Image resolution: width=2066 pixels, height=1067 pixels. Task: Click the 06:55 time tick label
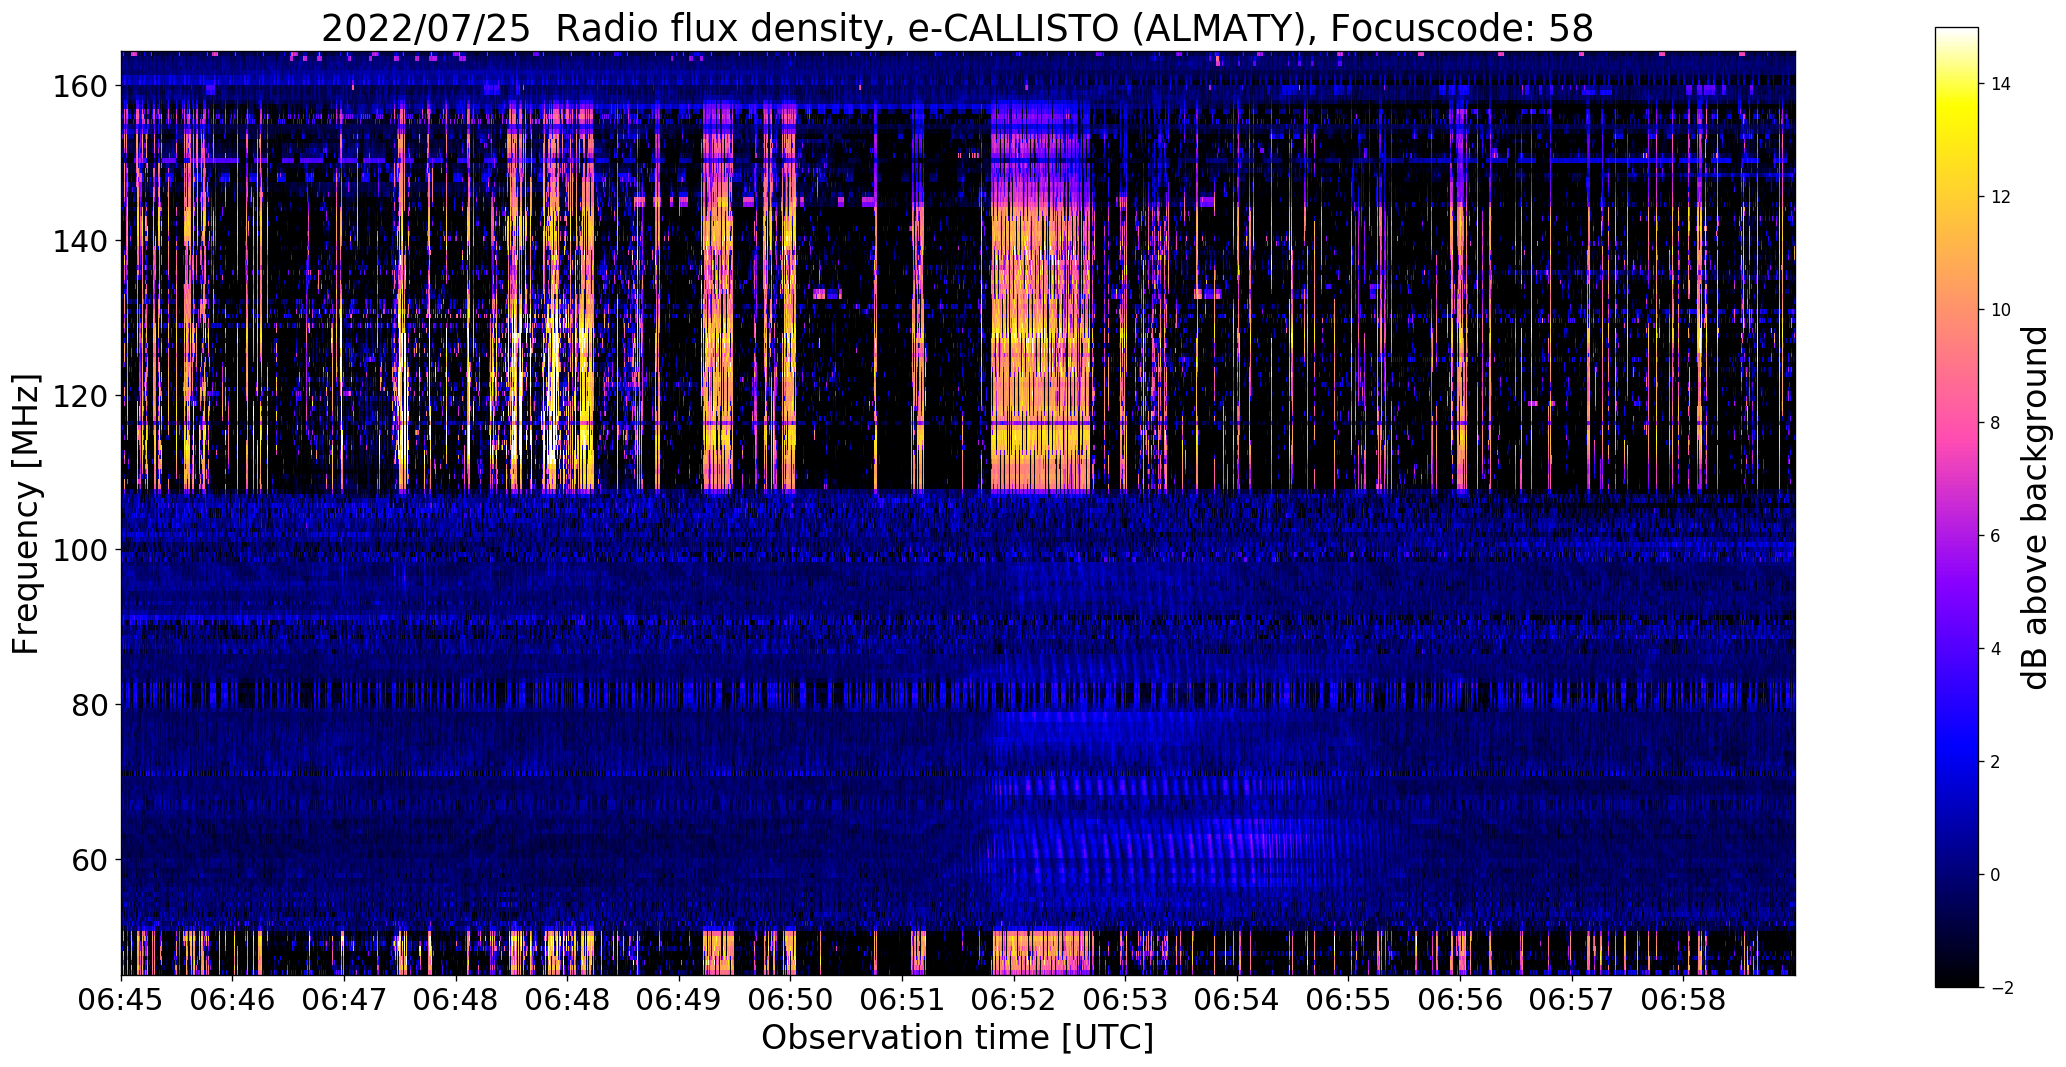click(1349, 1000)
